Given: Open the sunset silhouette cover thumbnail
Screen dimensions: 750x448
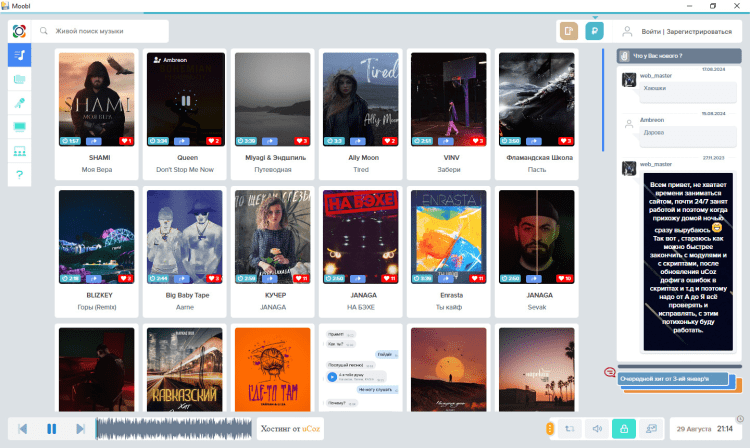Looking at the screenshot, I should (x=449, y=370).
